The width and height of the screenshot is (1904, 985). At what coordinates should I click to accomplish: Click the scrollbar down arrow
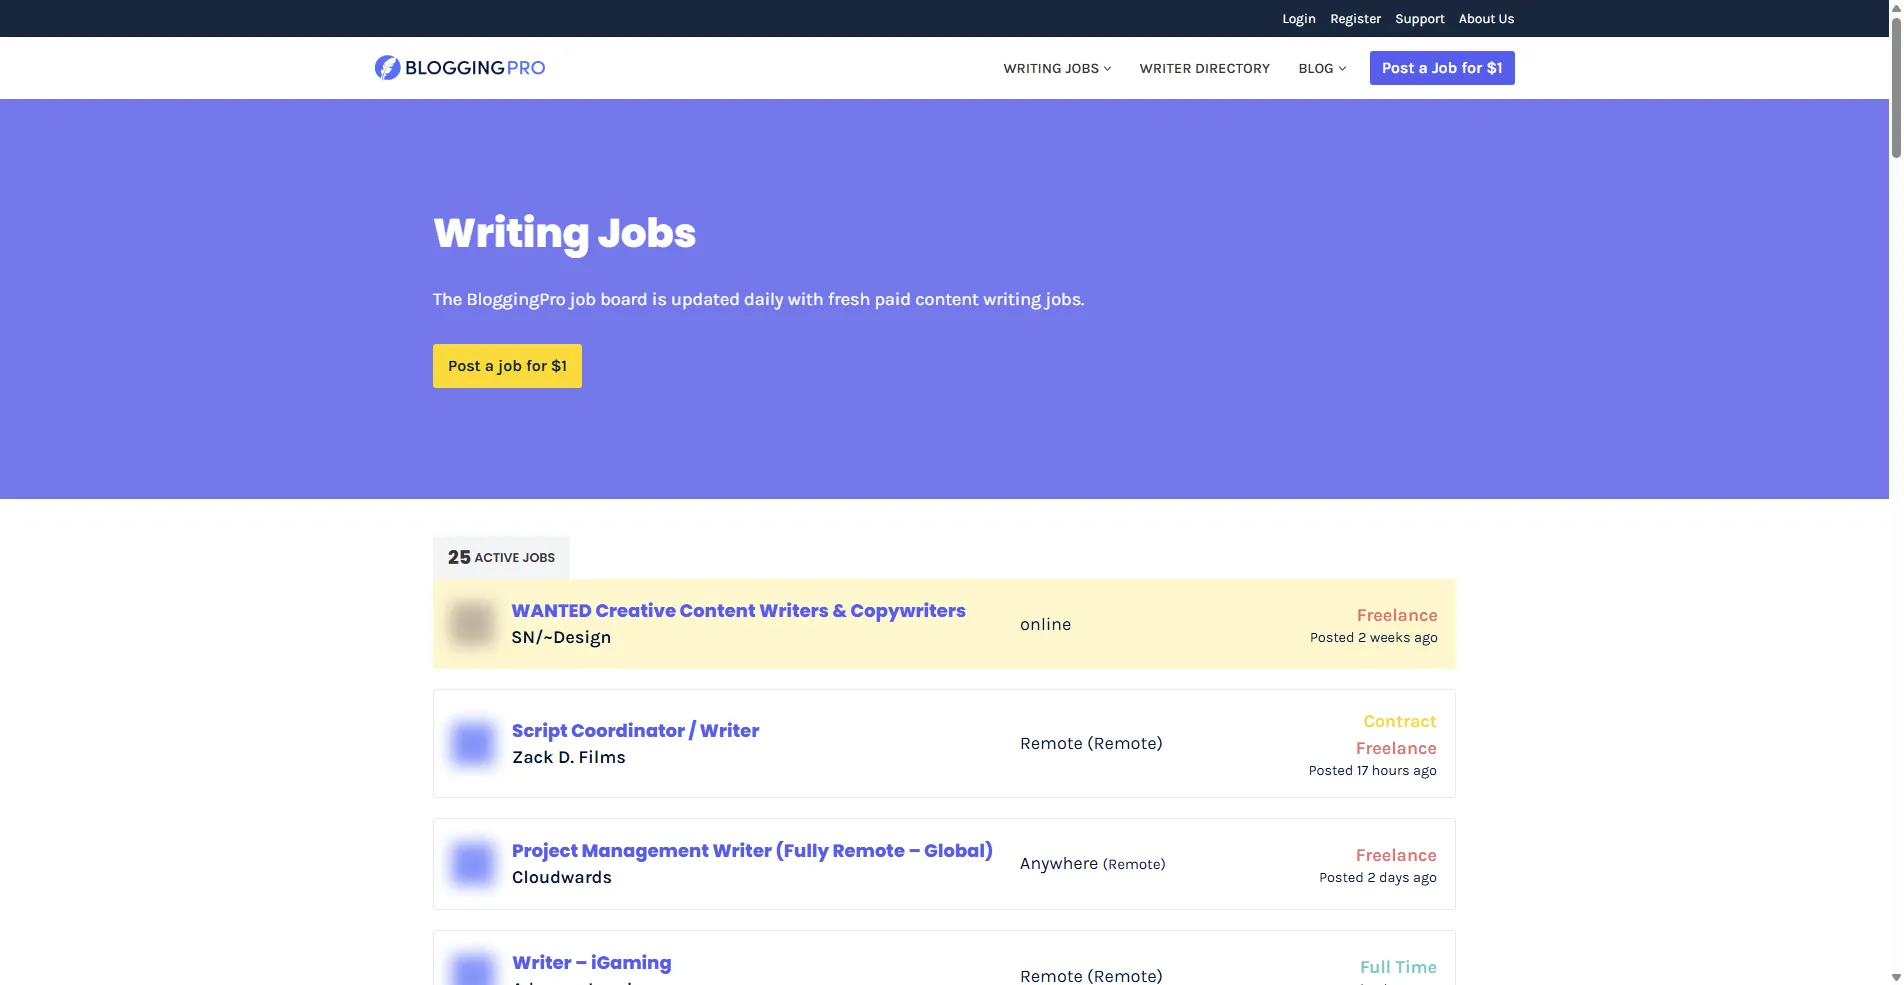(x=1896, y=977)
